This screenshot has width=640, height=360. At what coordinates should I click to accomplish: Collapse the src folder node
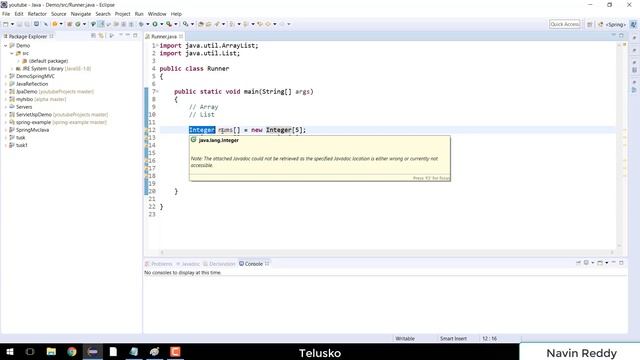(x=12, y=53)
